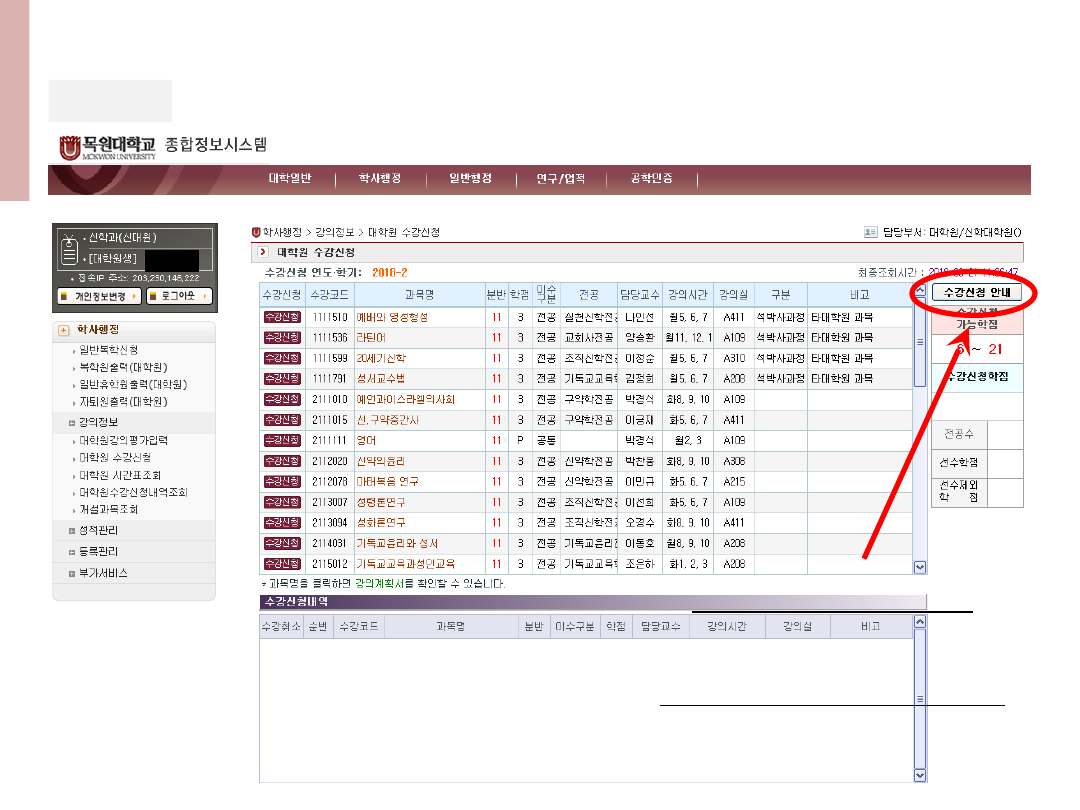Click the red arrow icon beside 대학원 수강신청 title
The height and width of the screenshot is (810, 1080).
tap(263, 252)
